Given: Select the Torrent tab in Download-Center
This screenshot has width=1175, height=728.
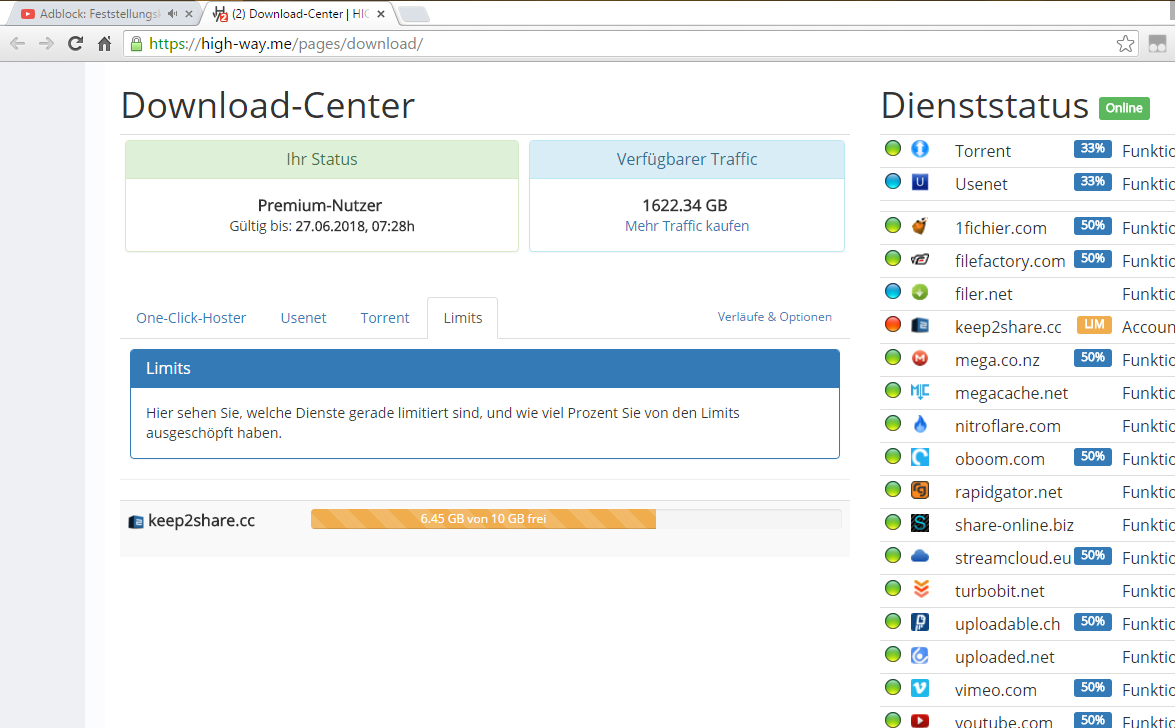Looking at the screenshot, I should pos(385,318).
